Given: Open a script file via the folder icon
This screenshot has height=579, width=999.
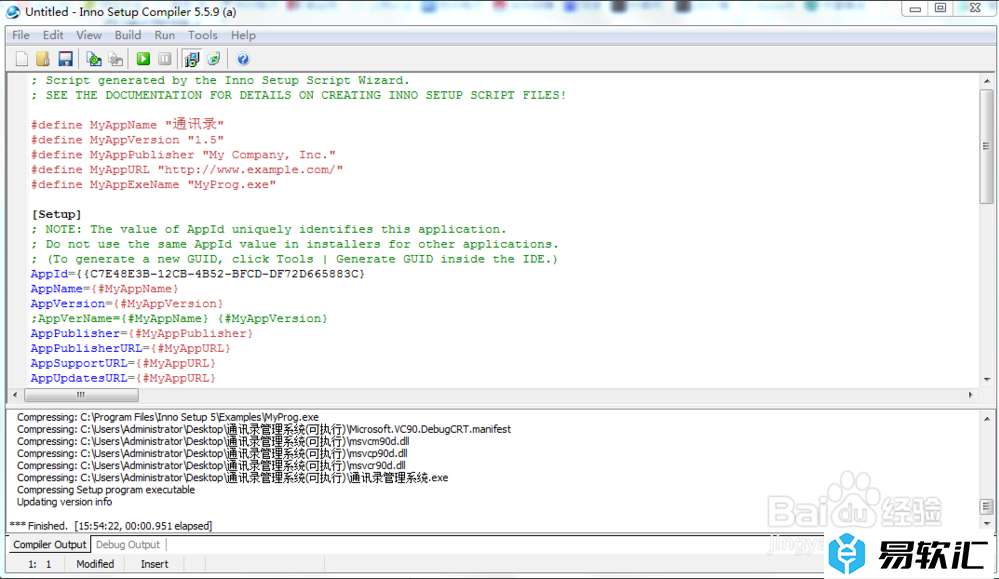Looking at the screenshot, I should pos(43,59).
